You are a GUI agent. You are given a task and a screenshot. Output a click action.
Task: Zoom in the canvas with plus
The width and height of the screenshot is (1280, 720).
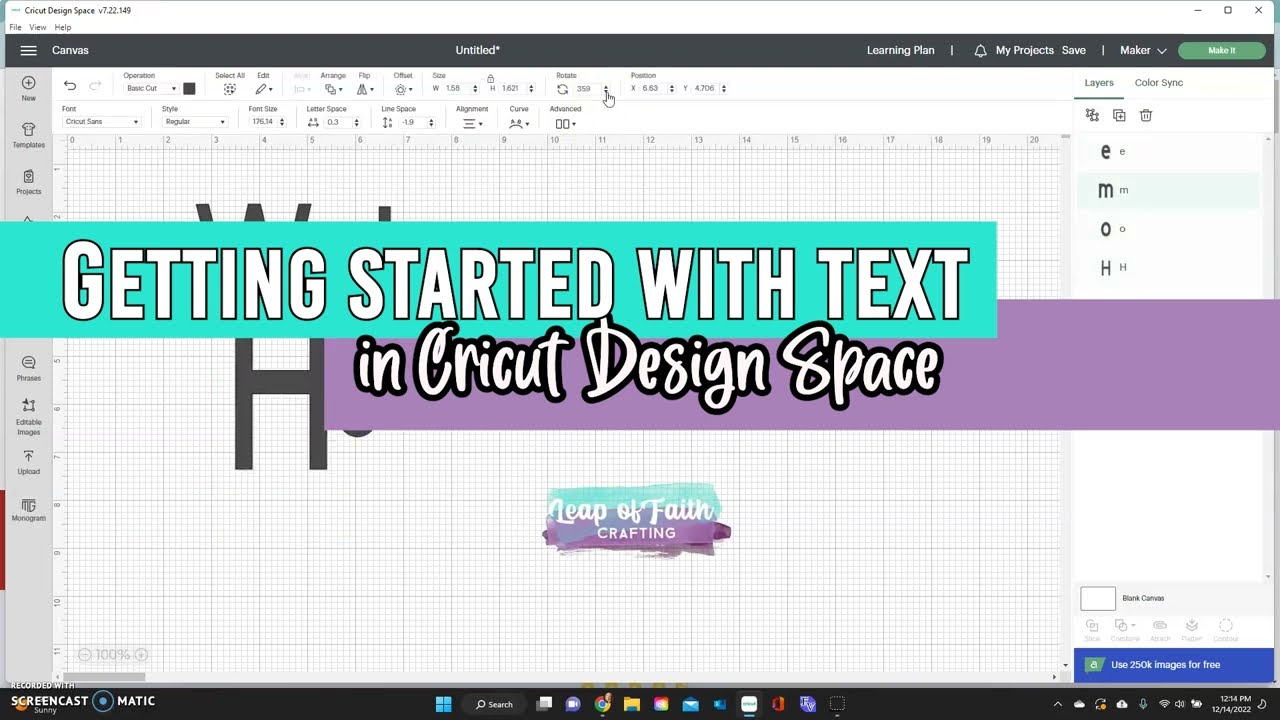pos(141,655)
